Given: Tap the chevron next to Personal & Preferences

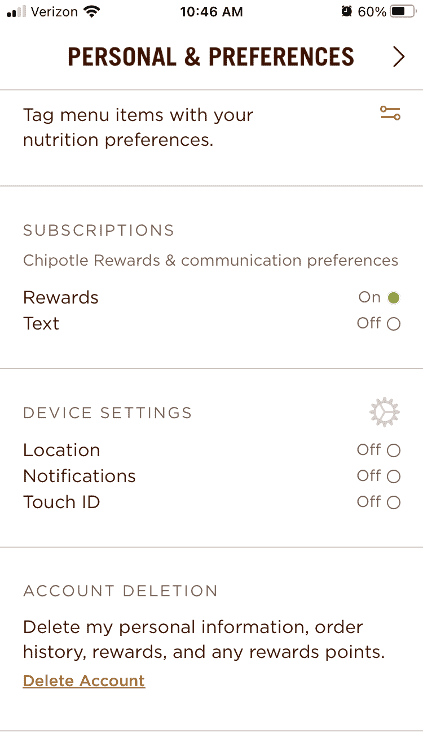Looking at the screenshot, I should click(399, 57).
